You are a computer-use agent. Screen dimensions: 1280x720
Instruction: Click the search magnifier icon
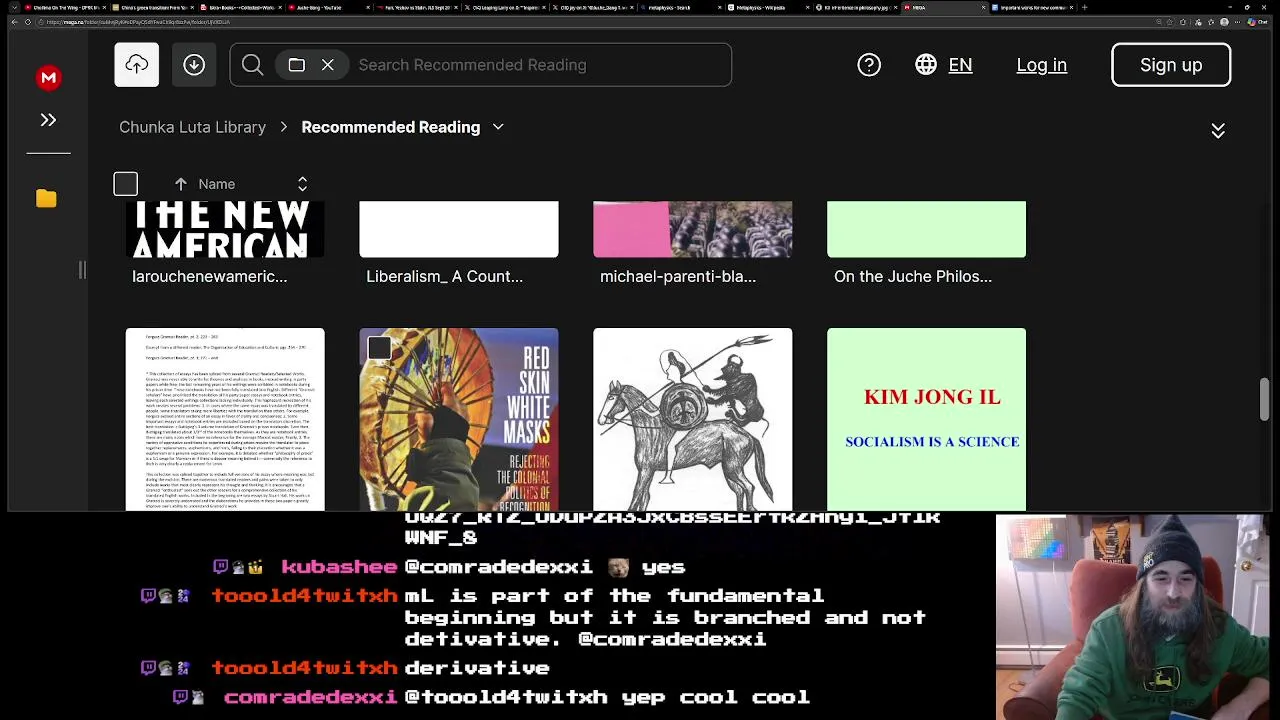(252, 65)
